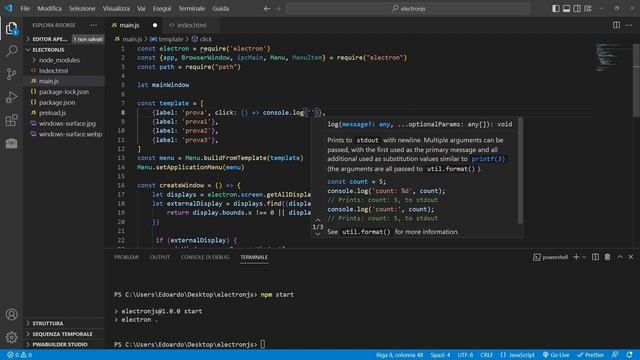
Task: Open the File menu
Action: tap(25, 8)
